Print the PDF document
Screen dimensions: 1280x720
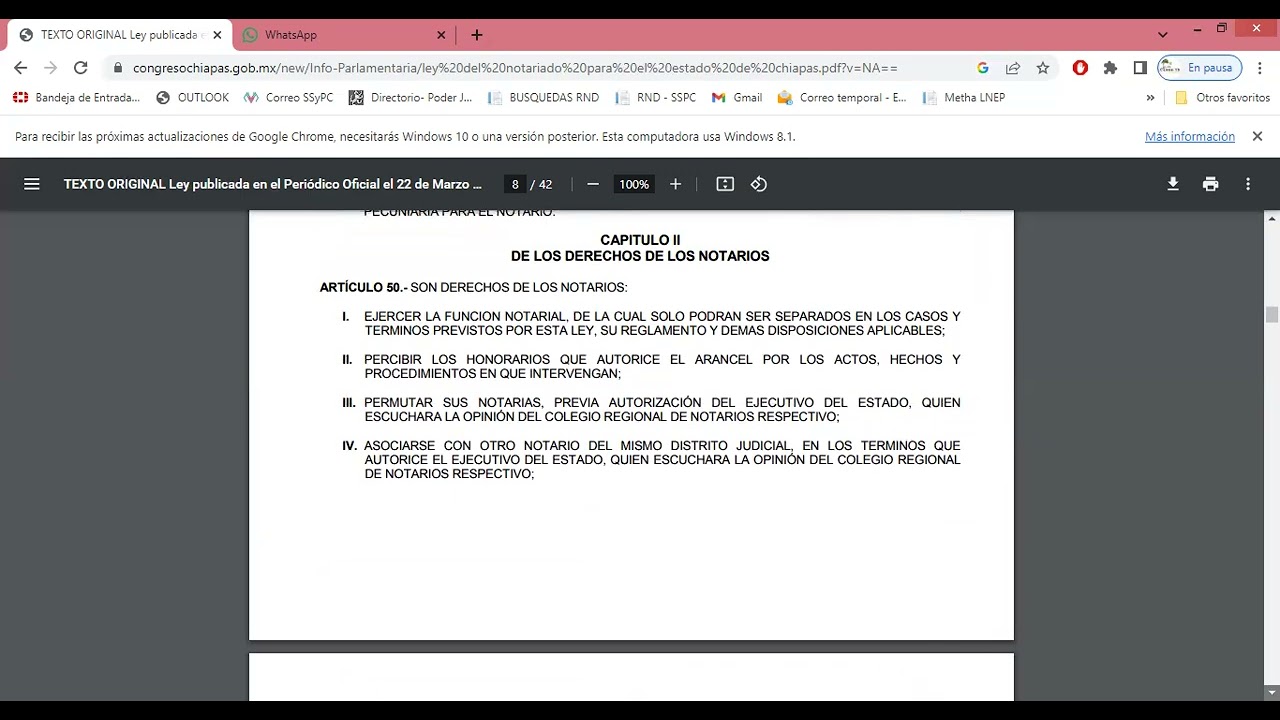tap(1211, 184)
